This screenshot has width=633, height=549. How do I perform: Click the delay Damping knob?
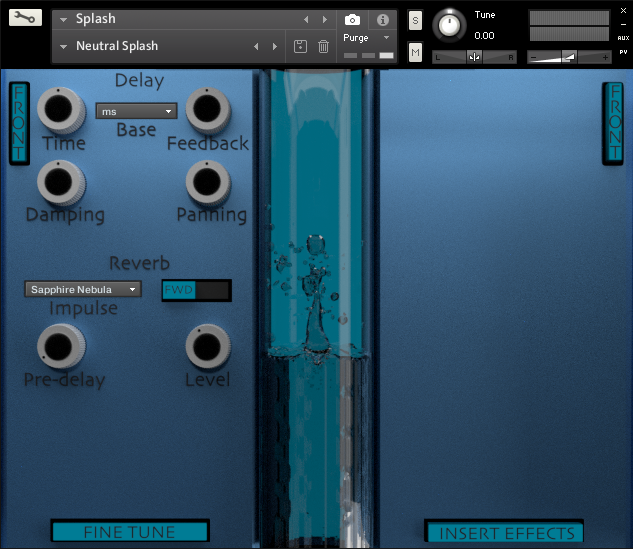pyautogui.click(x=61, y=183)
